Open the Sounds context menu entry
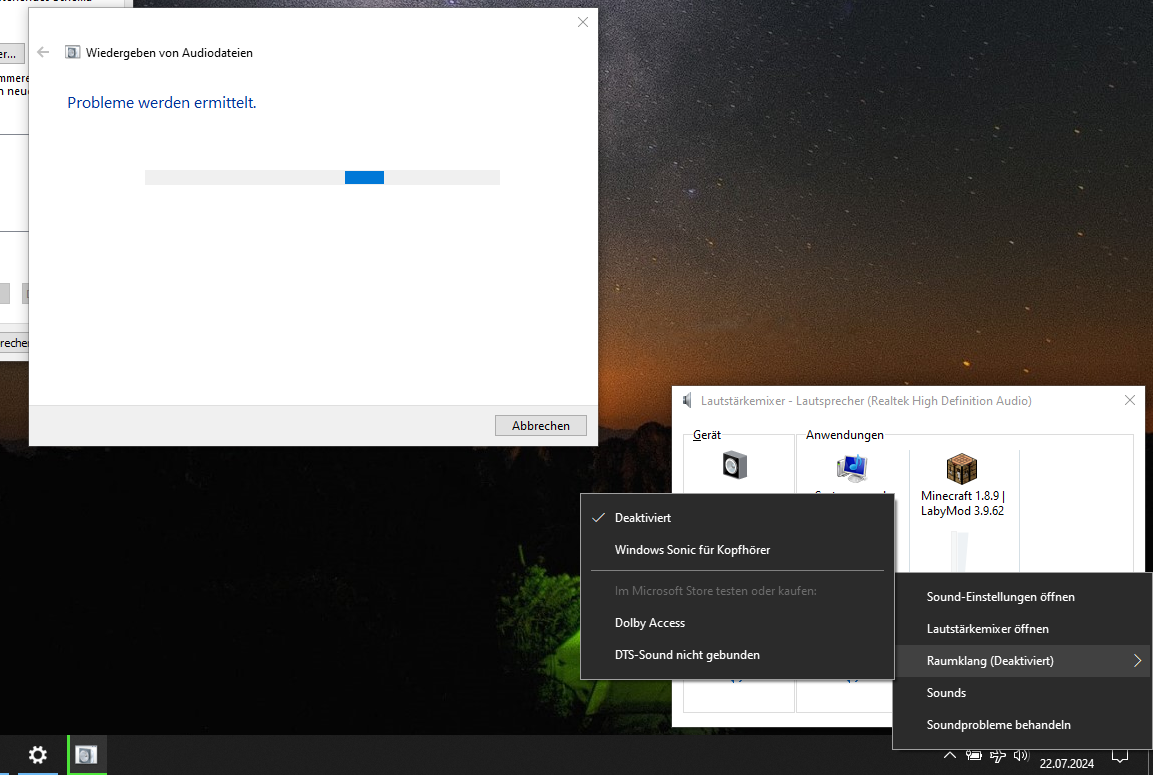 pos(1022,693)
